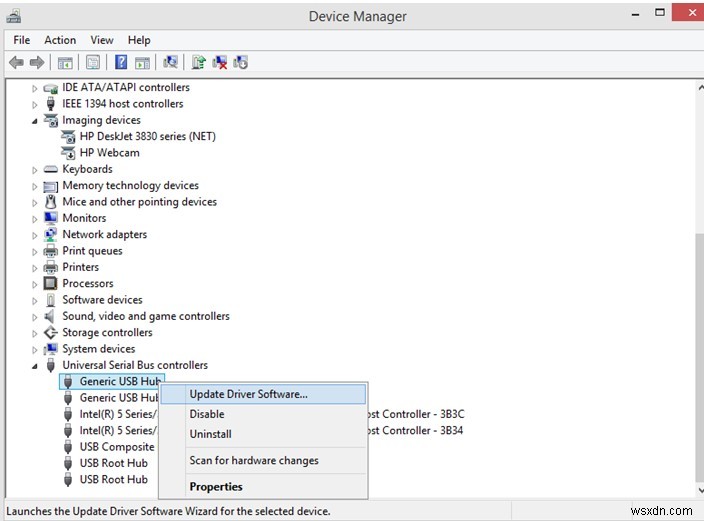Click the HP DeskJet 3830 series device icon
The width and height of the screenshot is (704, 521).
tap(68, 137)
